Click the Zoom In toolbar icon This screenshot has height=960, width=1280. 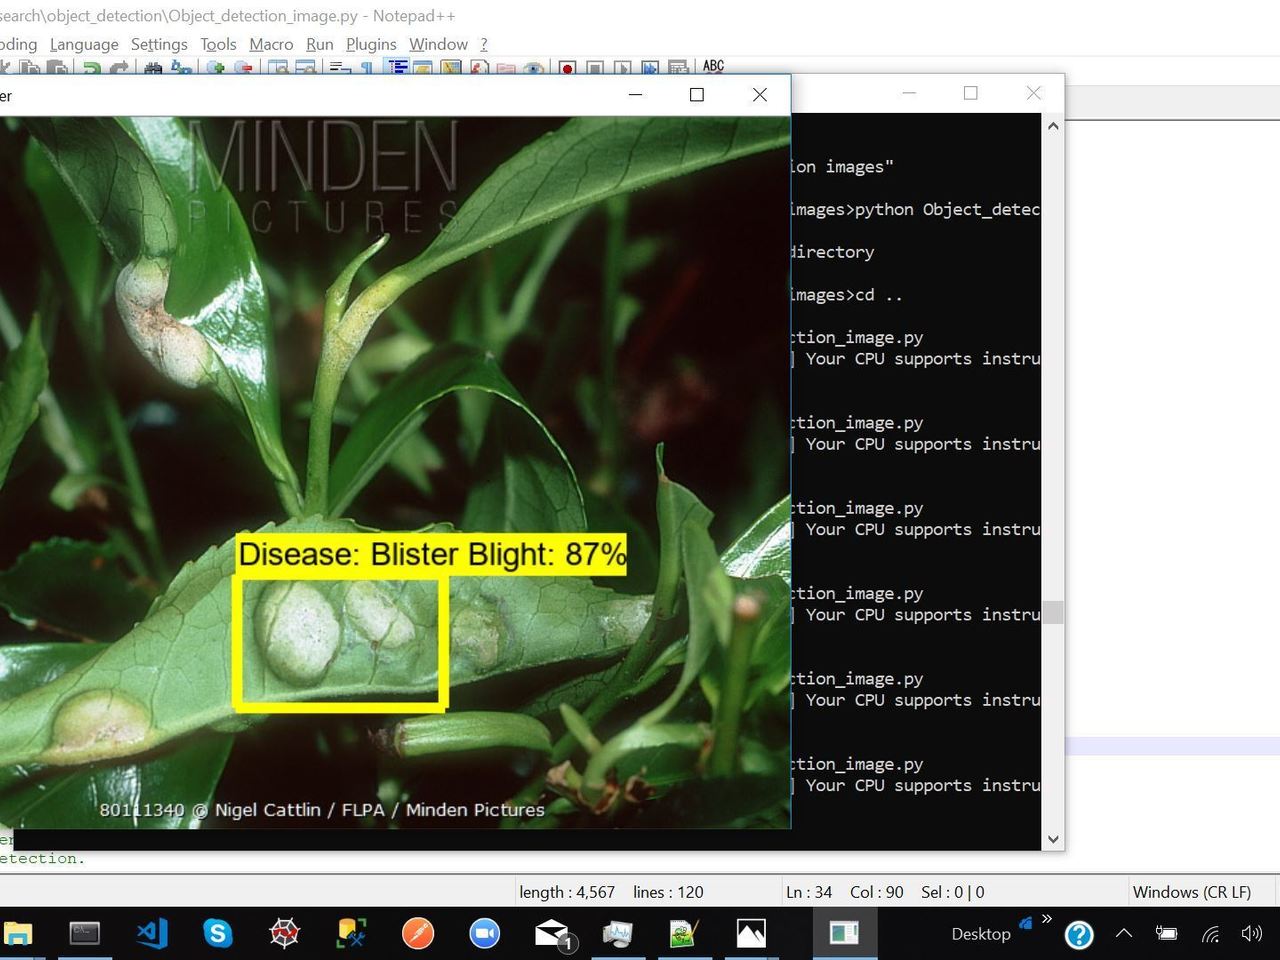215,68
